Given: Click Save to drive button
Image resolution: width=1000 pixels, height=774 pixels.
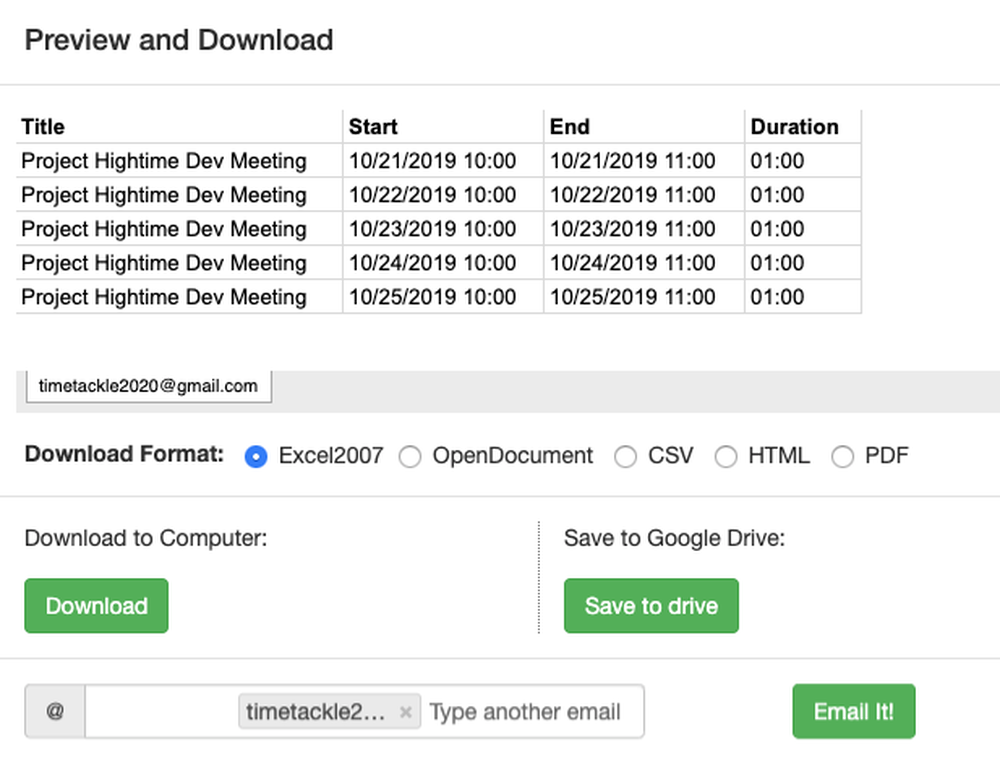Looking at the screenshot, I should tap(651, 606).
